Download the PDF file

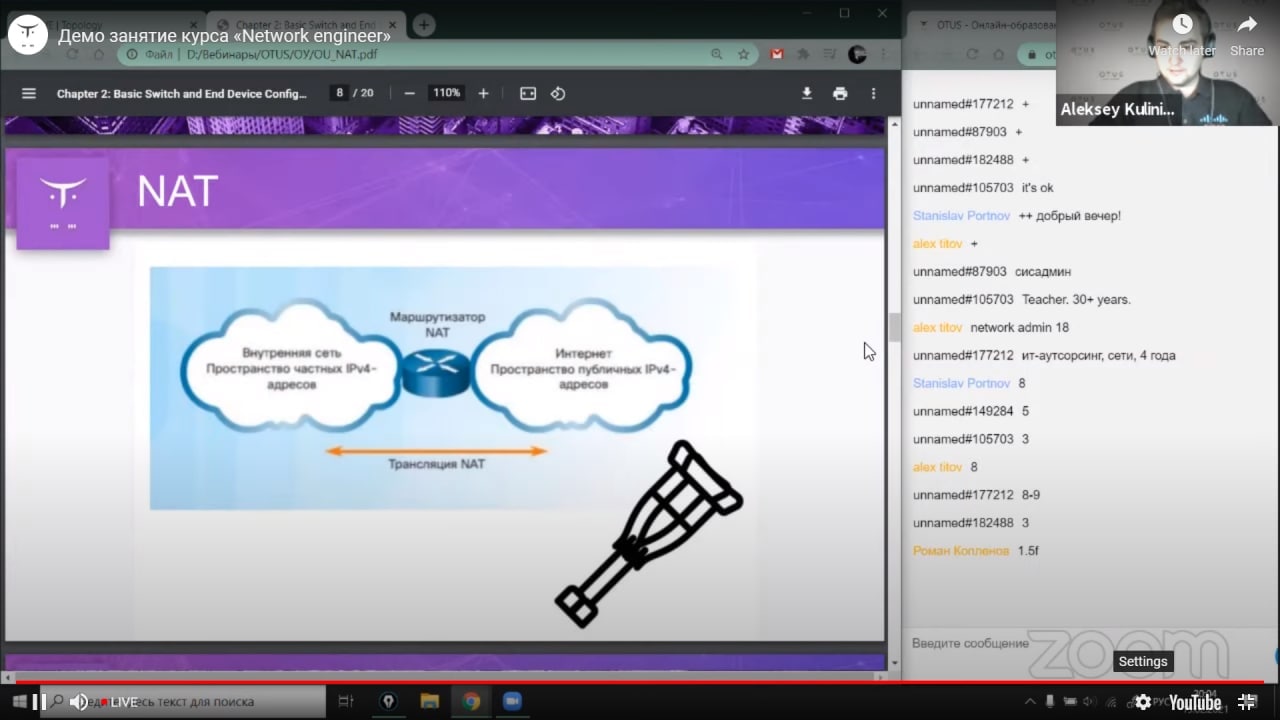coord(807,93)
